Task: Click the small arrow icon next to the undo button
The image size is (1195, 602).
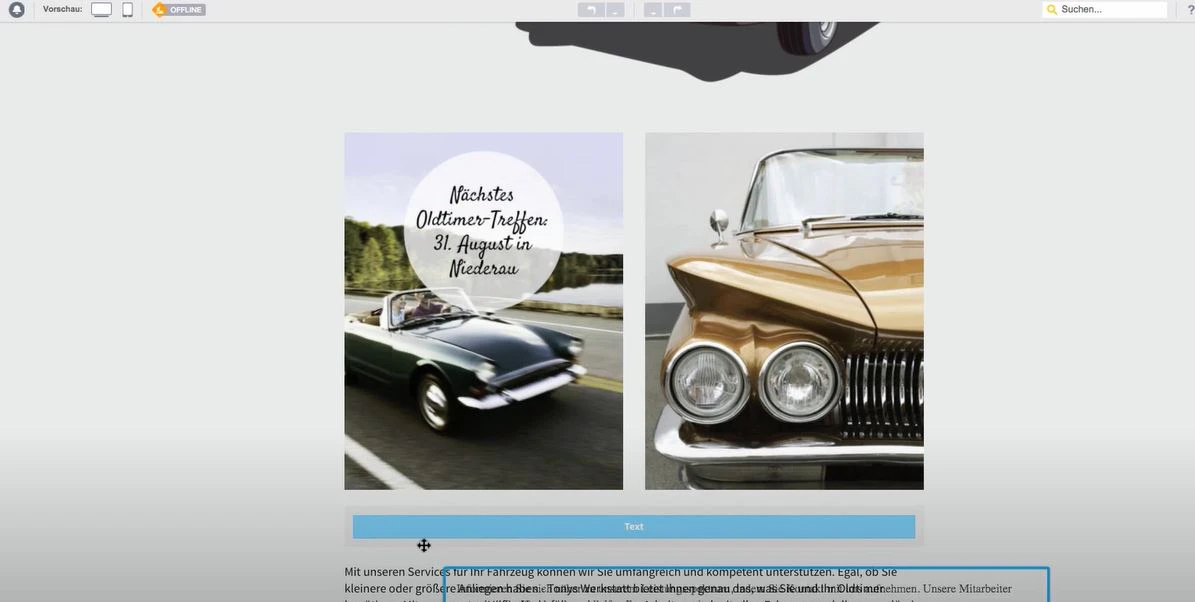Action: pyautogui.click(x=616, y=8)
